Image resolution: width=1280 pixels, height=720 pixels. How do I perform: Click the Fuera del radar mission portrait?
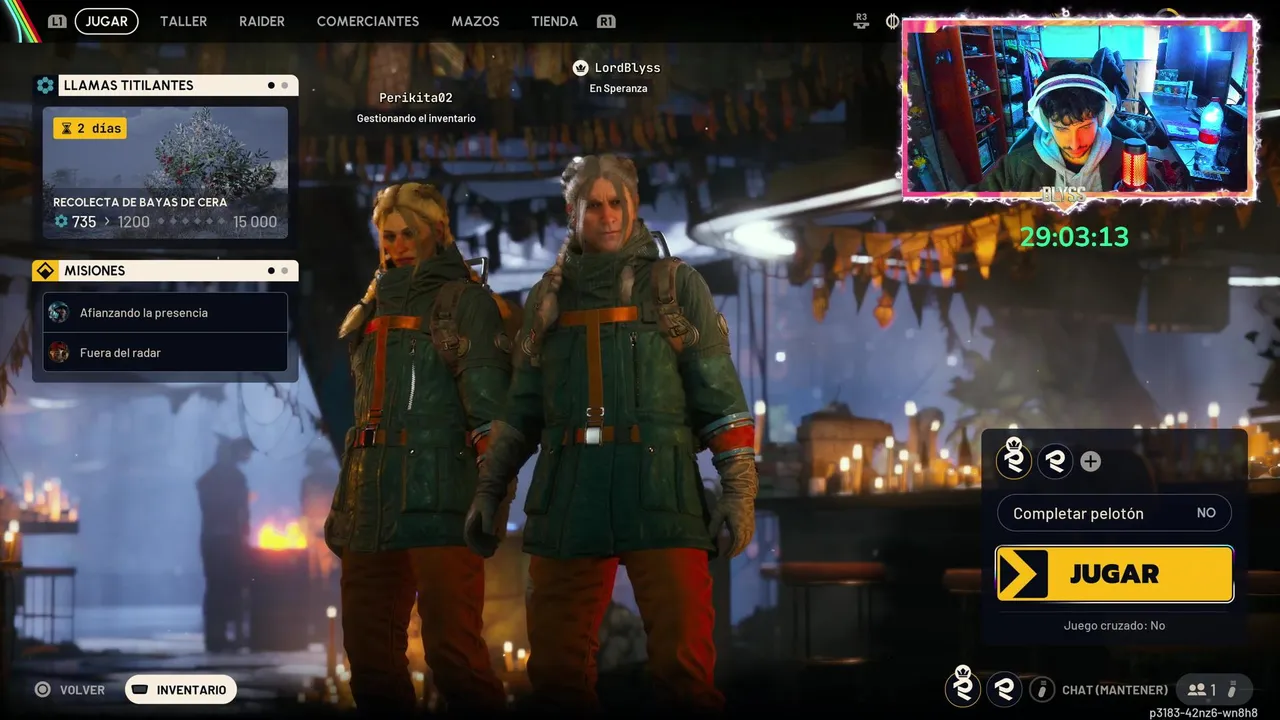[59, 352]
